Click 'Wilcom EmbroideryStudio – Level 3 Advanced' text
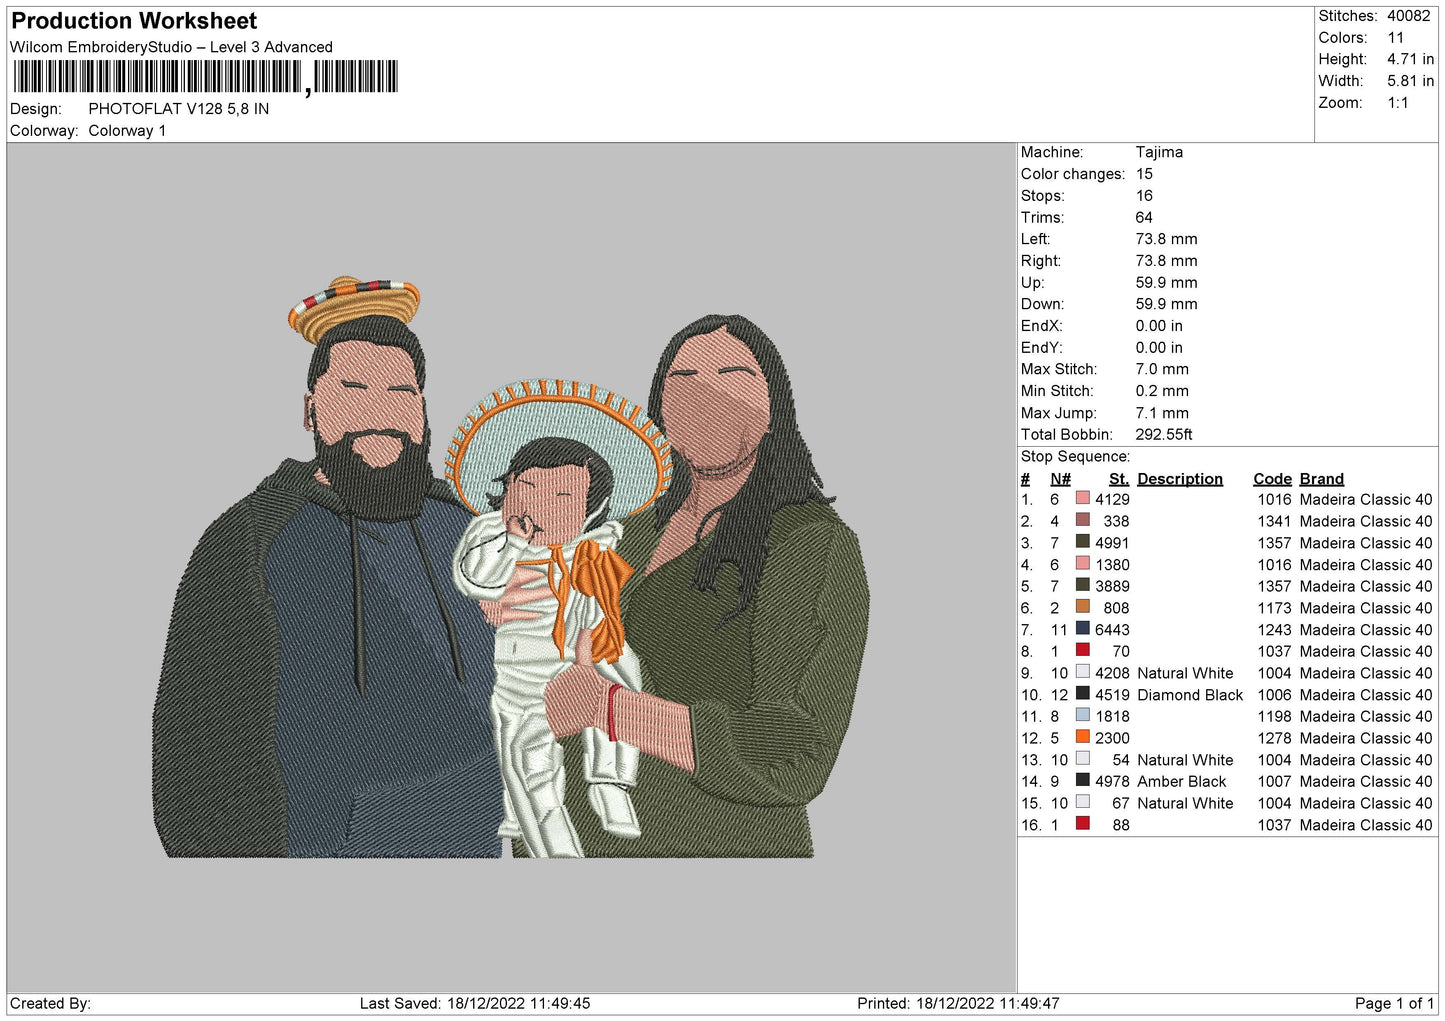The height and width of the screenshot is (1021, 1445). coord(171,47)
